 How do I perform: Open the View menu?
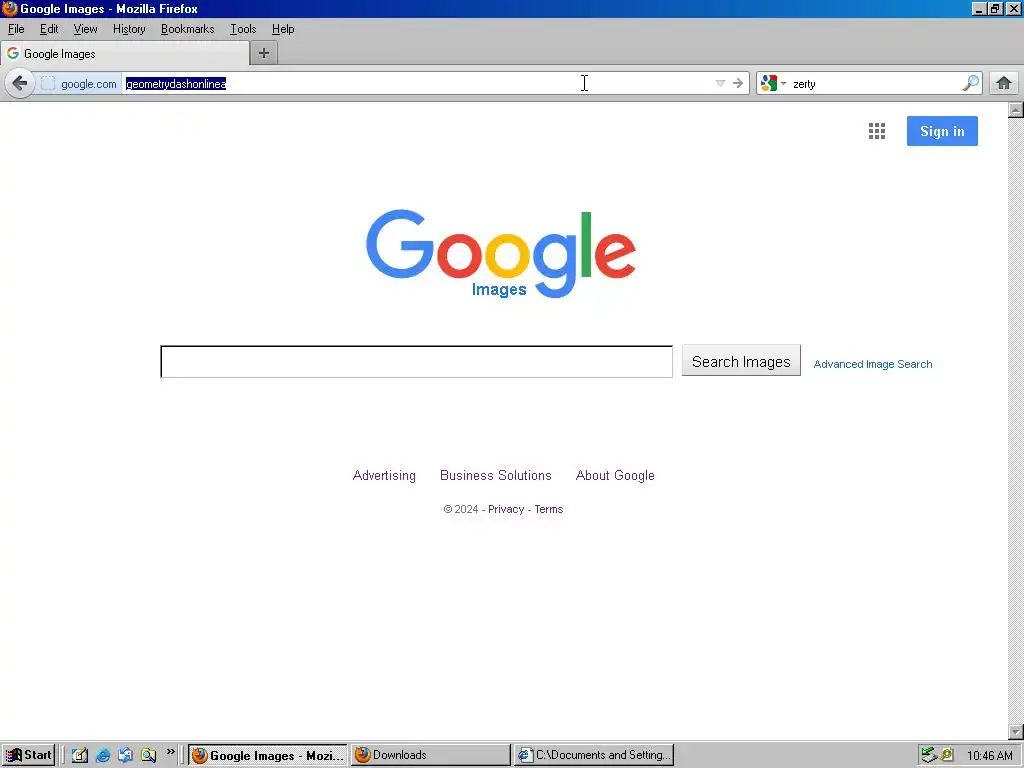[x=86, y=29]
